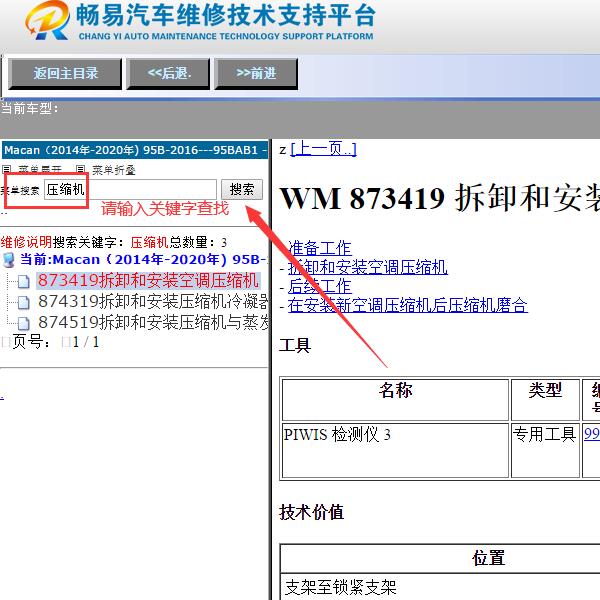Expand all menus via 菜单展开
Viewport: 600px width, 600px height.
(40, 170)
